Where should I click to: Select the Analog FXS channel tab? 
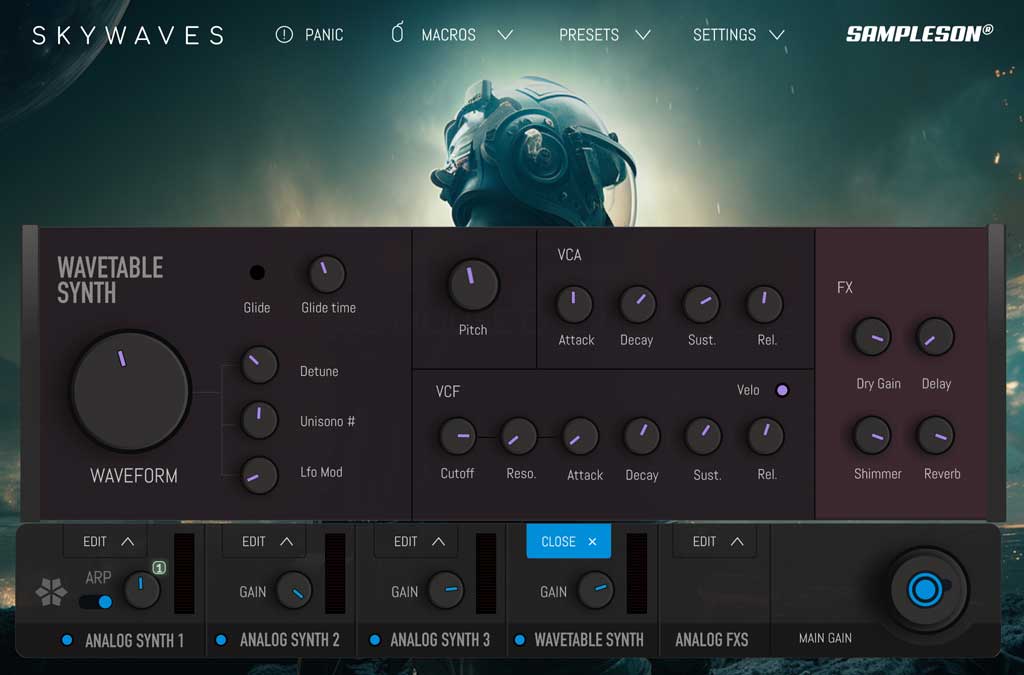point(714,639)
